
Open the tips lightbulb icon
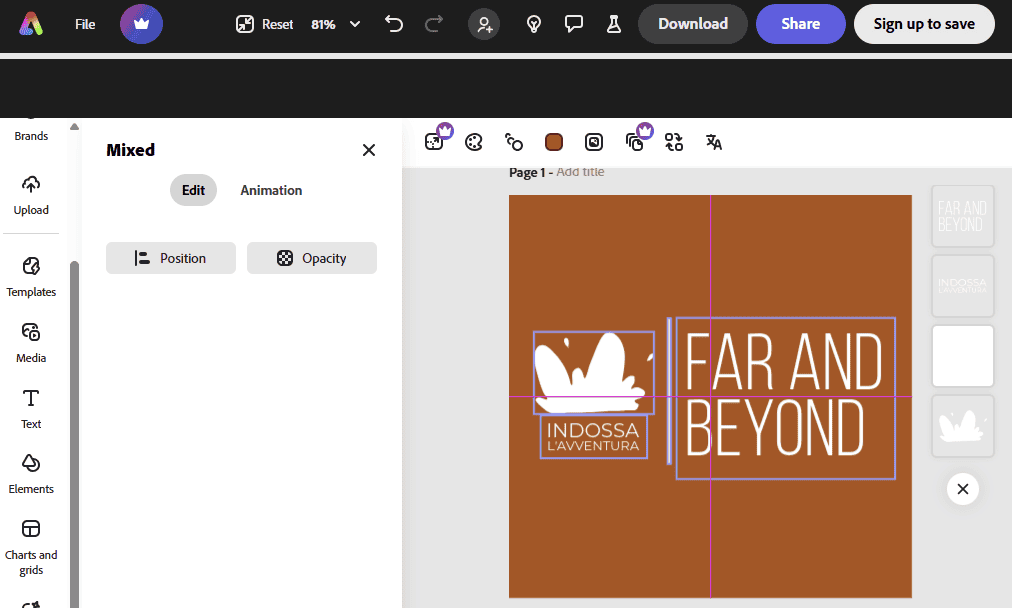pyautogui.click(x=534, y=23)
